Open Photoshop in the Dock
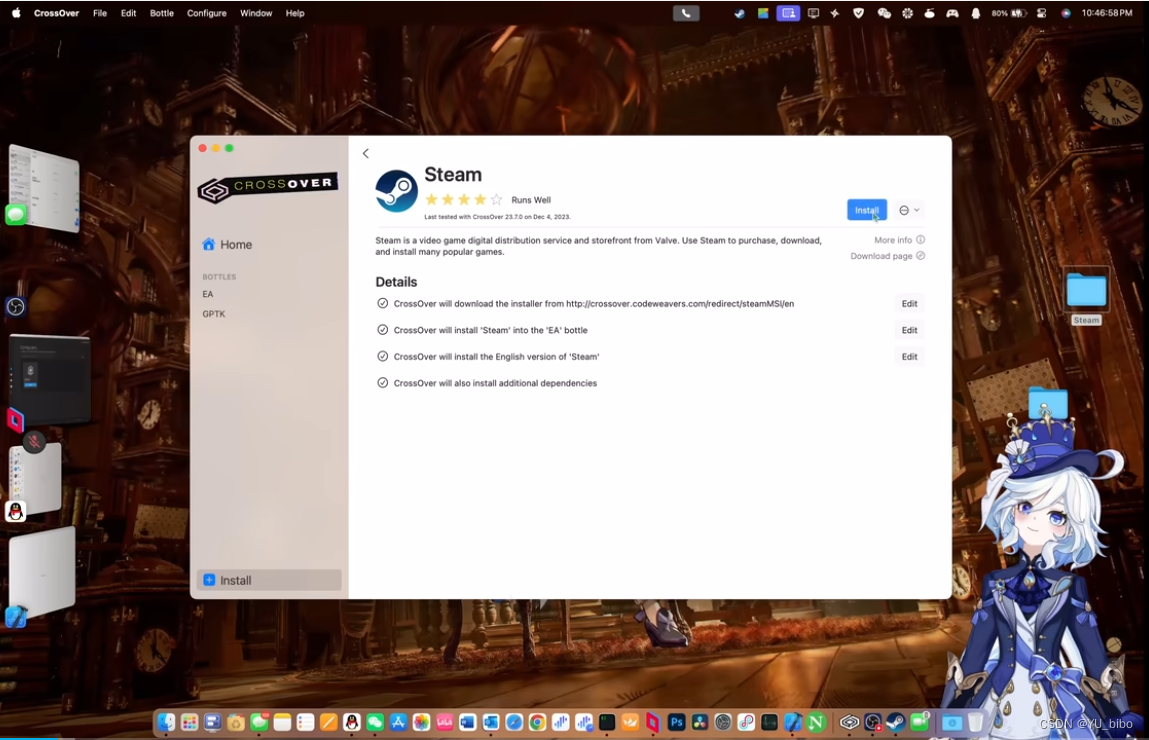Image resolution: width=1149 pixels, height=740 pixels. point(676,722)
